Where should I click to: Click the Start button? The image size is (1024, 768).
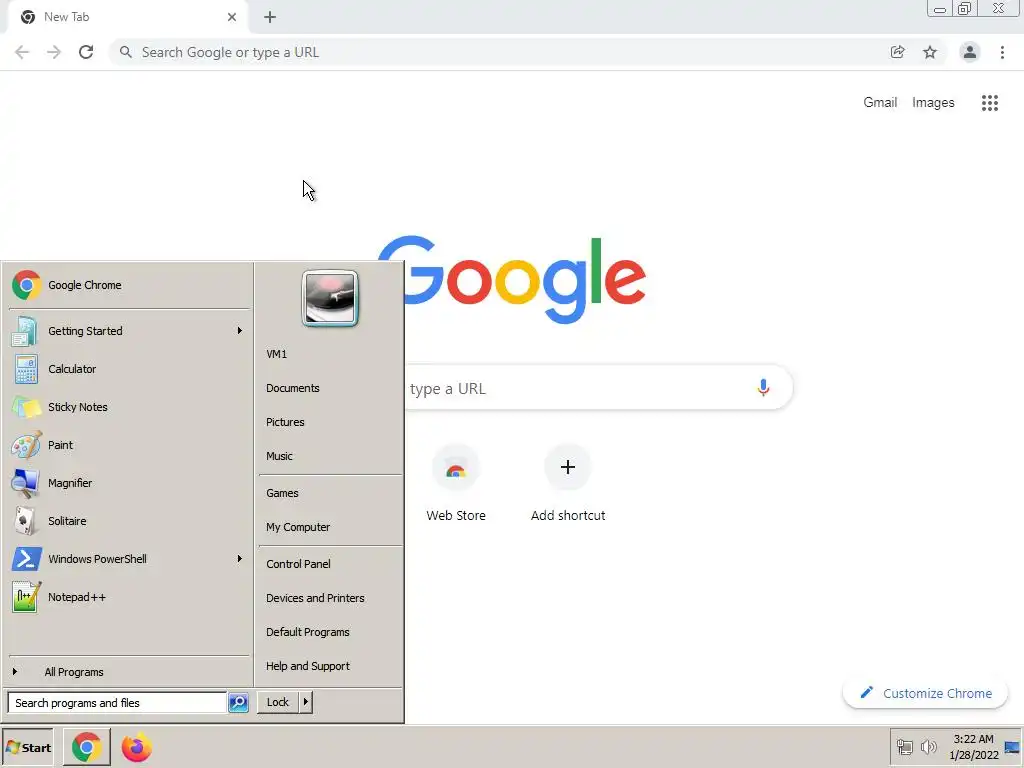[28, 748]
